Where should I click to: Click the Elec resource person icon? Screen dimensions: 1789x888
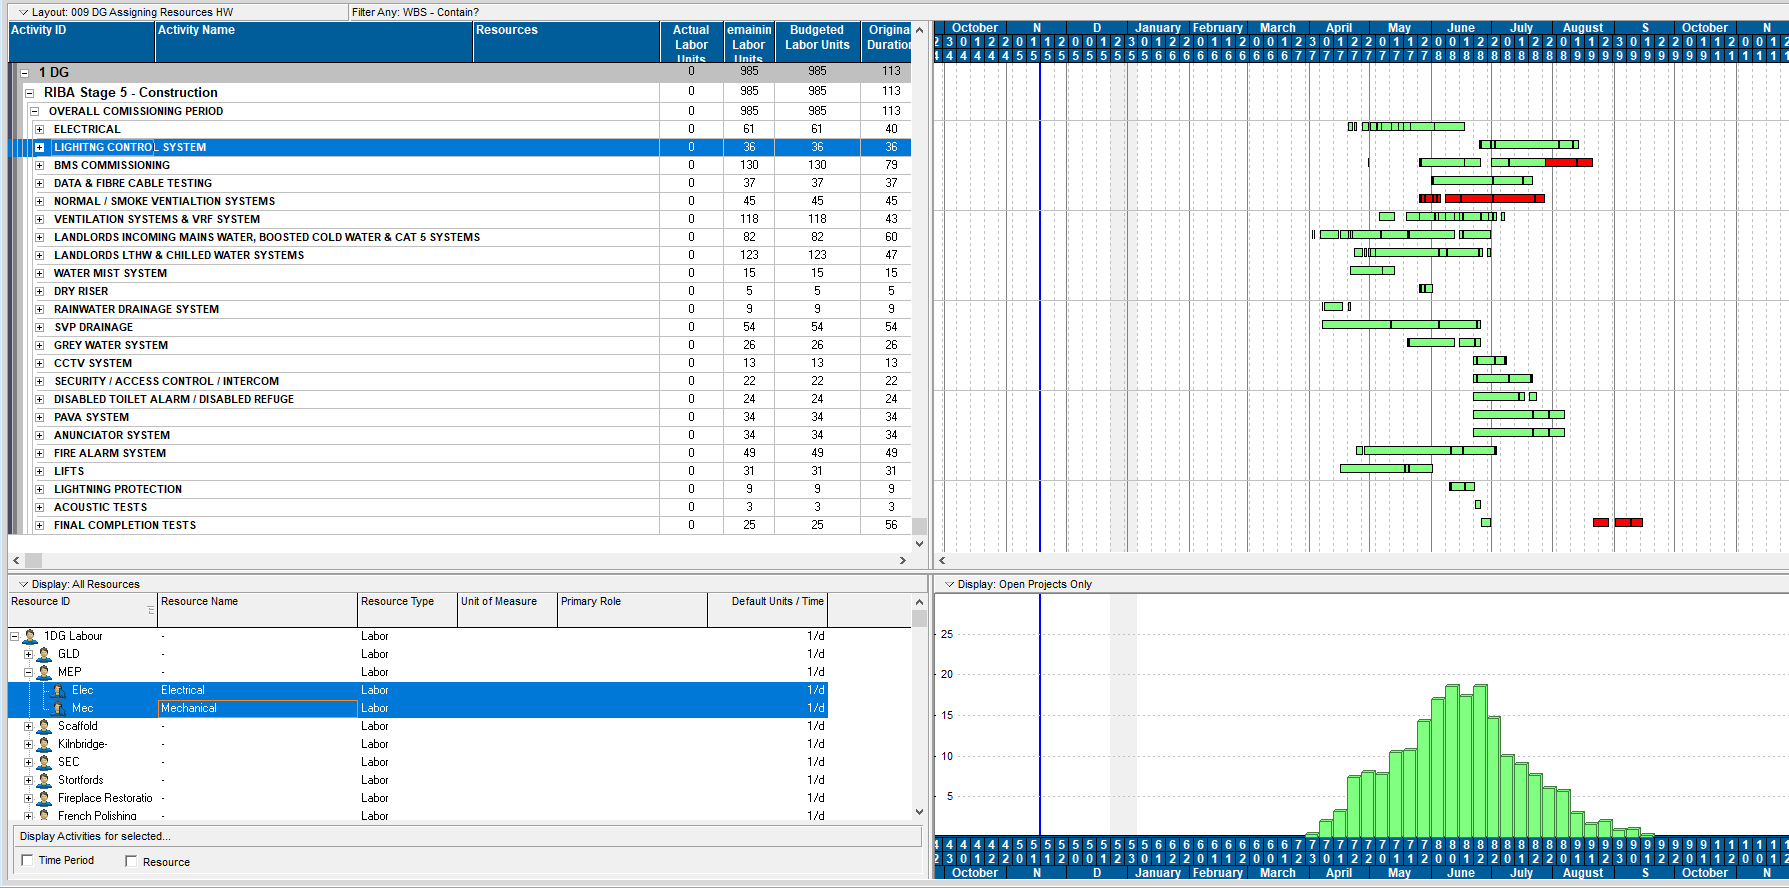59,690
